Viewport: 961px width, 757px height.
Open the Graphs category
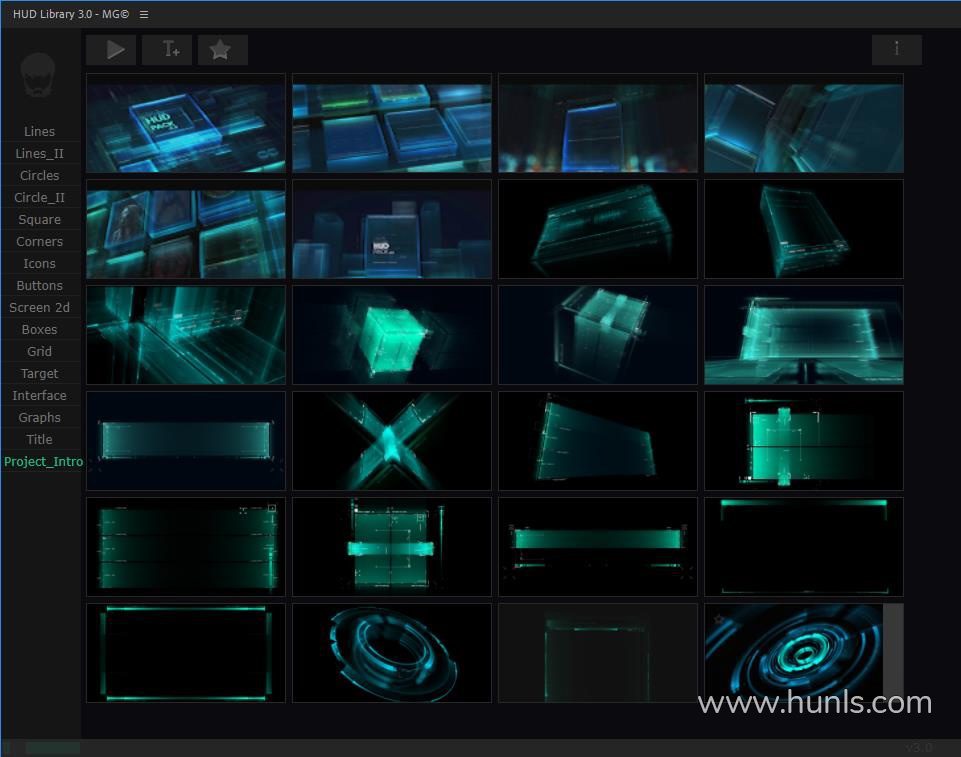pyautogui.click(x=39, y=418)
